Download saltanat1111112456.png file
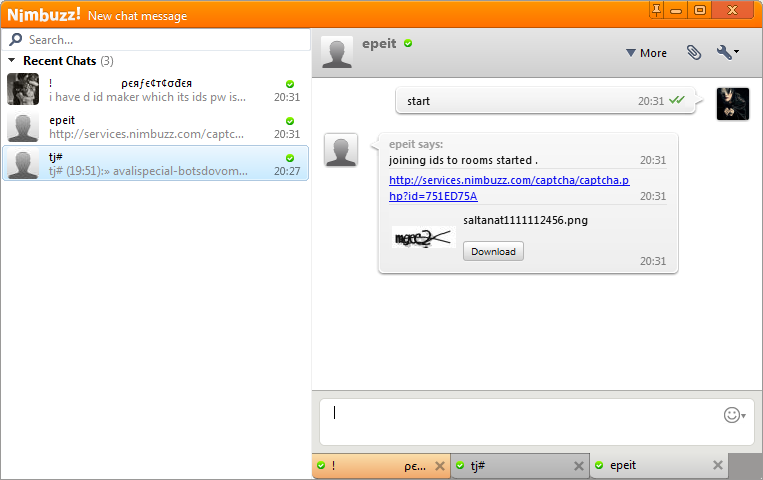Viewport: 763px width, 480px height. pos(493,251)
